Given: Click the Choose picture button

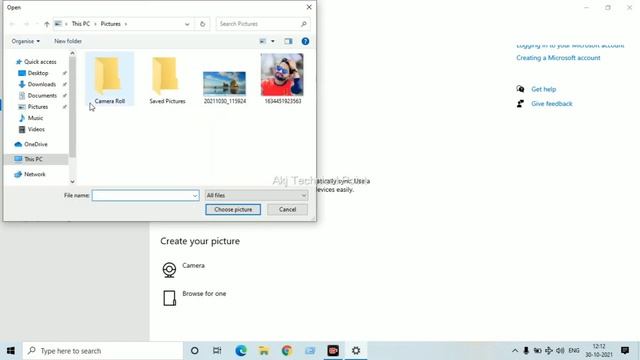Looking at the screenshot, I should pyautogui.click(x=233, y=209).
